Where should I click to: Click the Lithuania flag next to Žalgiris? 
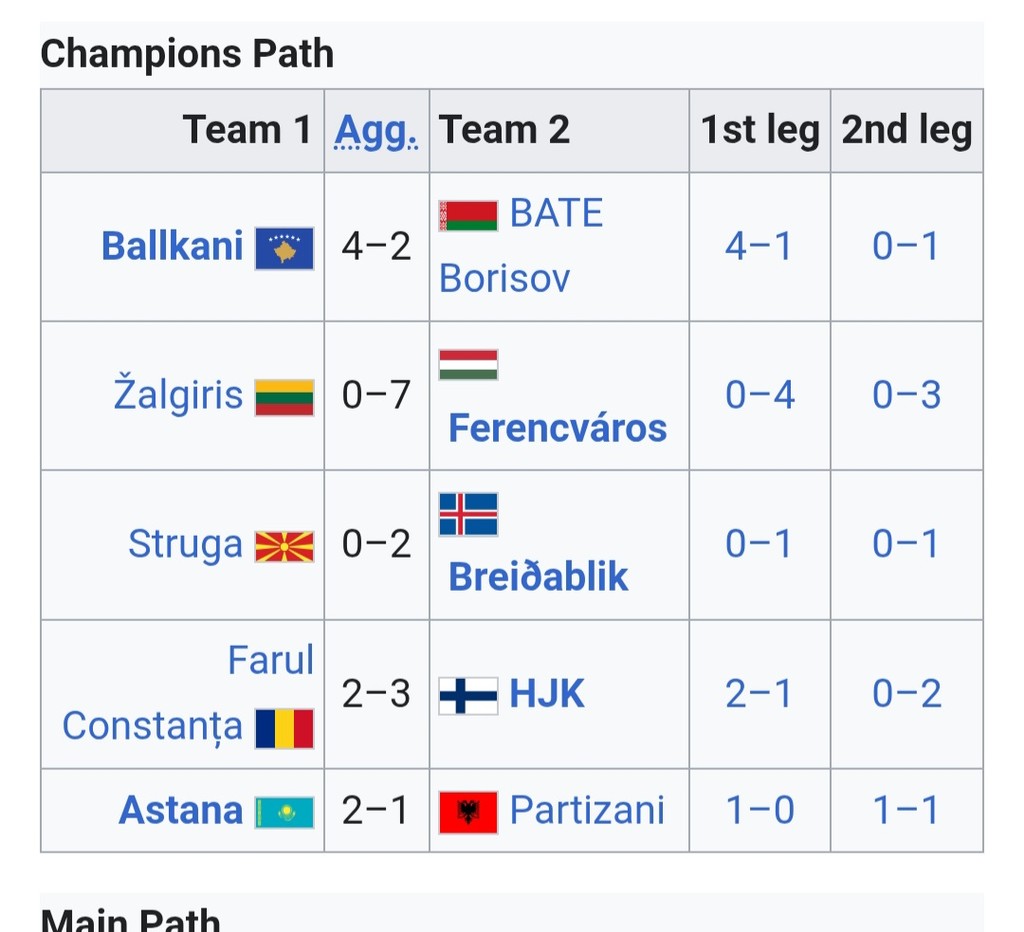(284, 397)
